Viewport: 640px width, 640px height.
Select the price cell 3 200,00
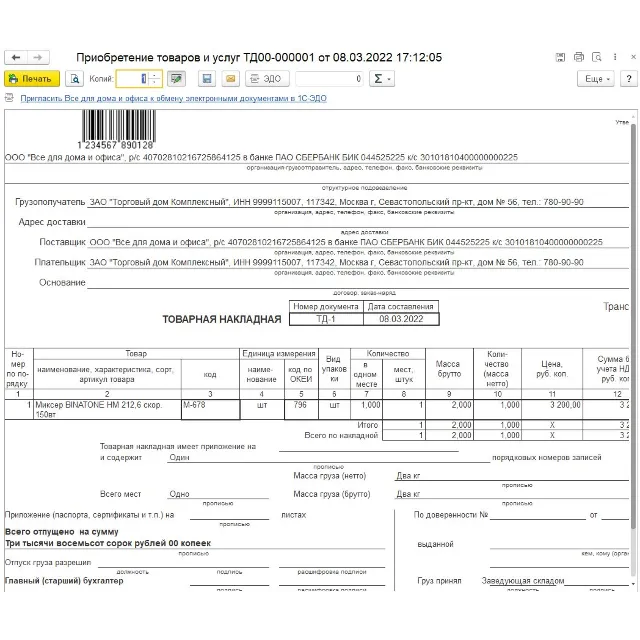552,409
